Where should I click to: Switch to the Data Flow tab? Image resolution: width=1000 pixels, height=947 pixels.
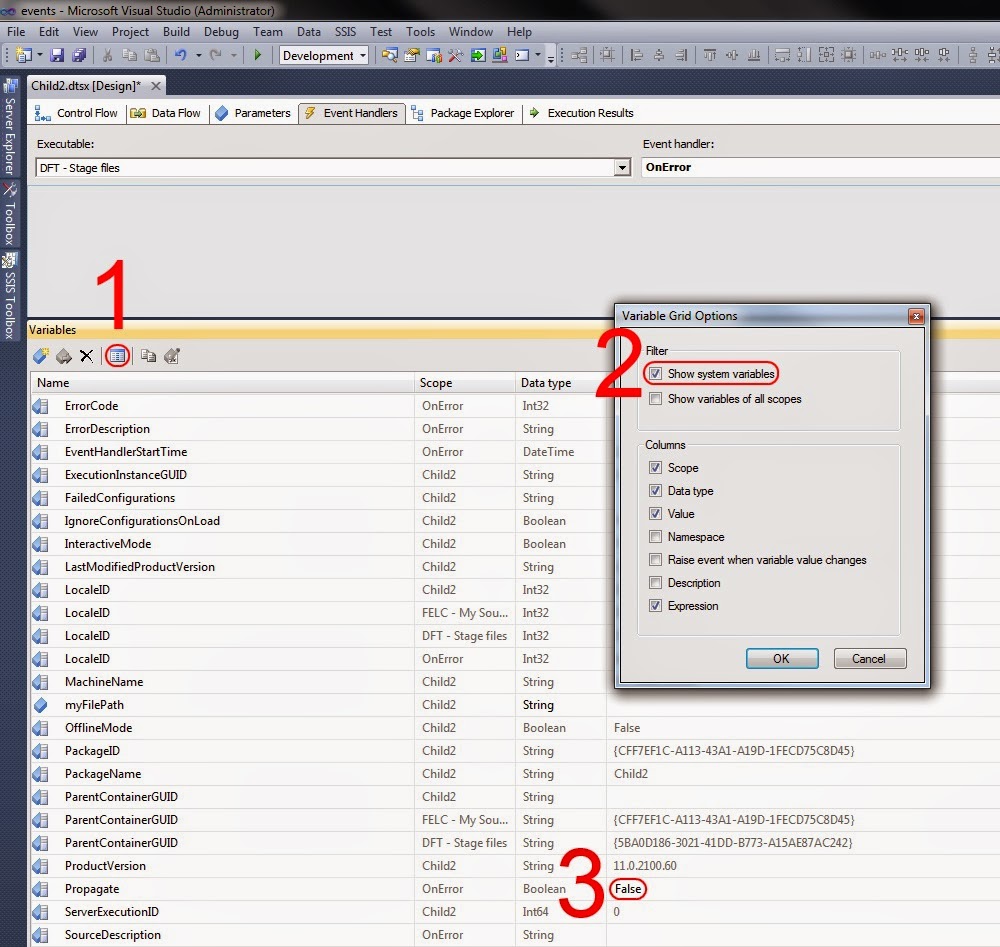(166, 113)
